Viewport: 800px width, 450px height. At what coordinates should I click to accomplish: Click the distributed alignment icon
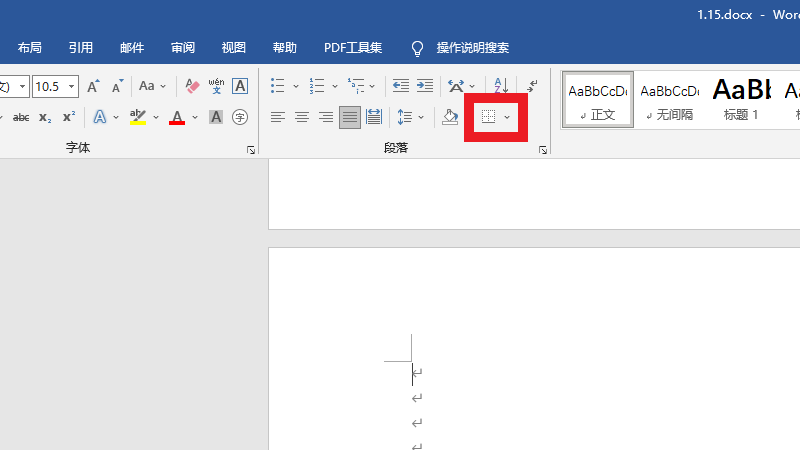click(x=374, y=117)
